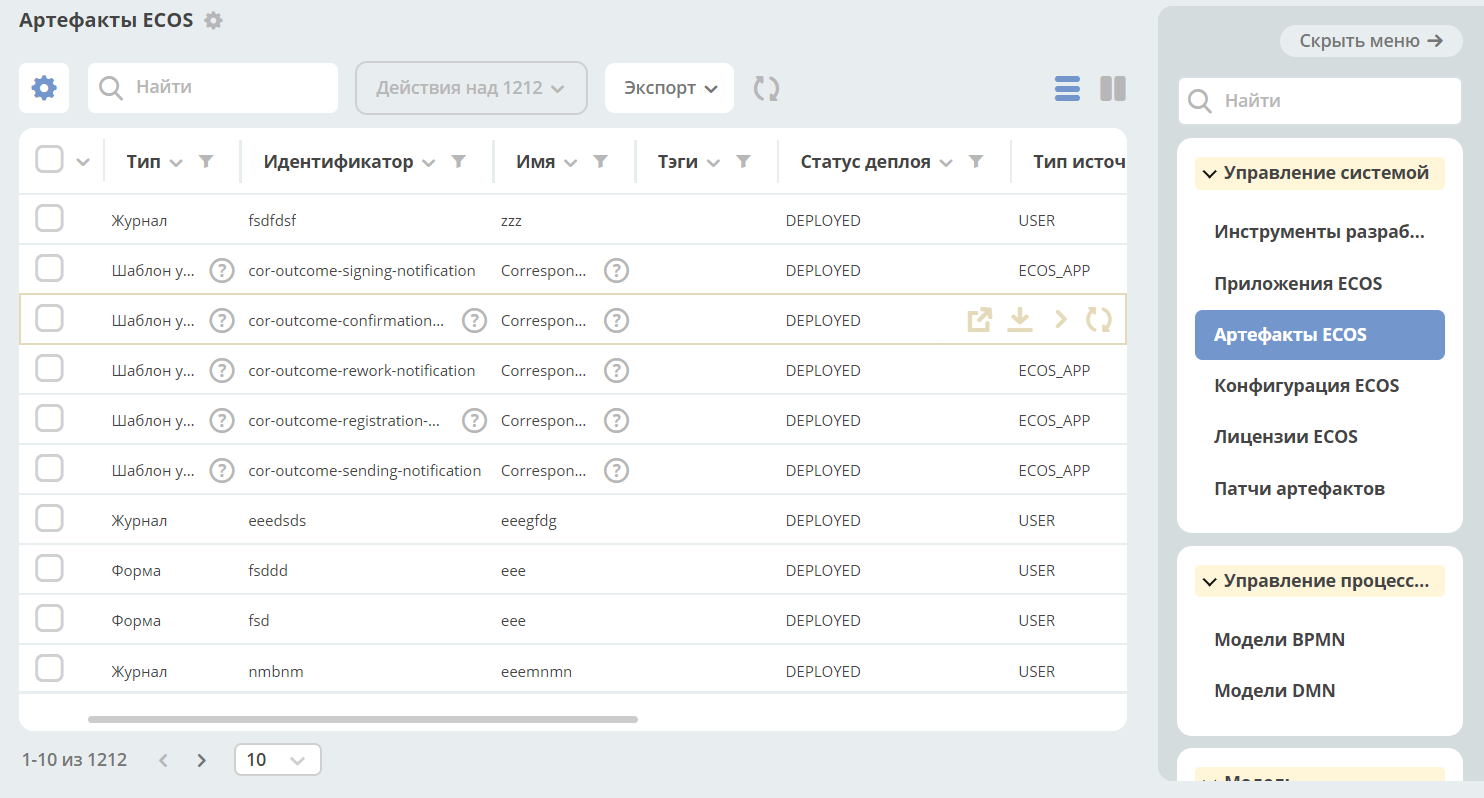The height and width of the screenshot is (798, 1484).
Task: Select the fsd row checkbox
Action: [50, 618]
